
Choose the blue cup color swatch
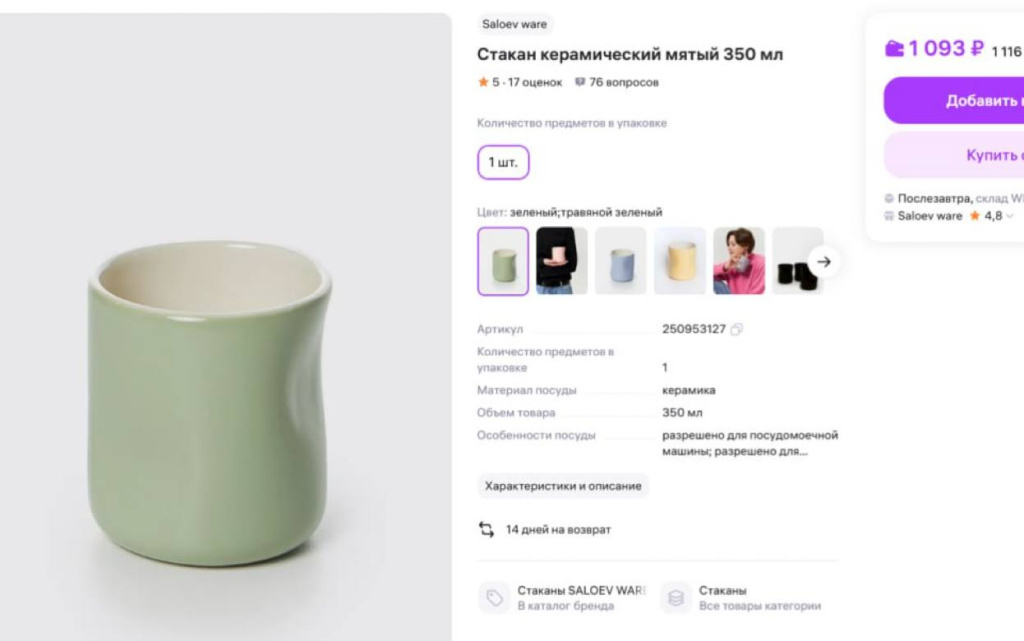click(621, 261)
